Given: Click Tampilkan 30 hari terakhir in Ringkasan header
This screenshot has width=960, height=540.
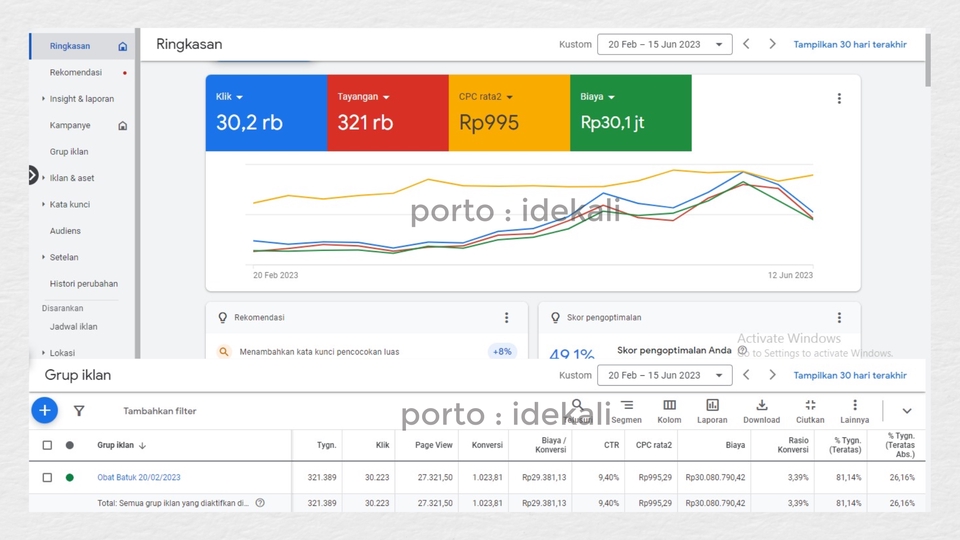Looking at the screenshot, I should (850, 44).
